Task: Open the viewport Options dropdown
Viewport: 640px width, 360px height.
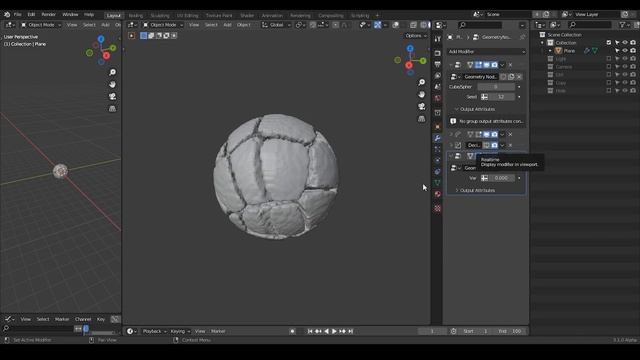Action: pos(416,36)
